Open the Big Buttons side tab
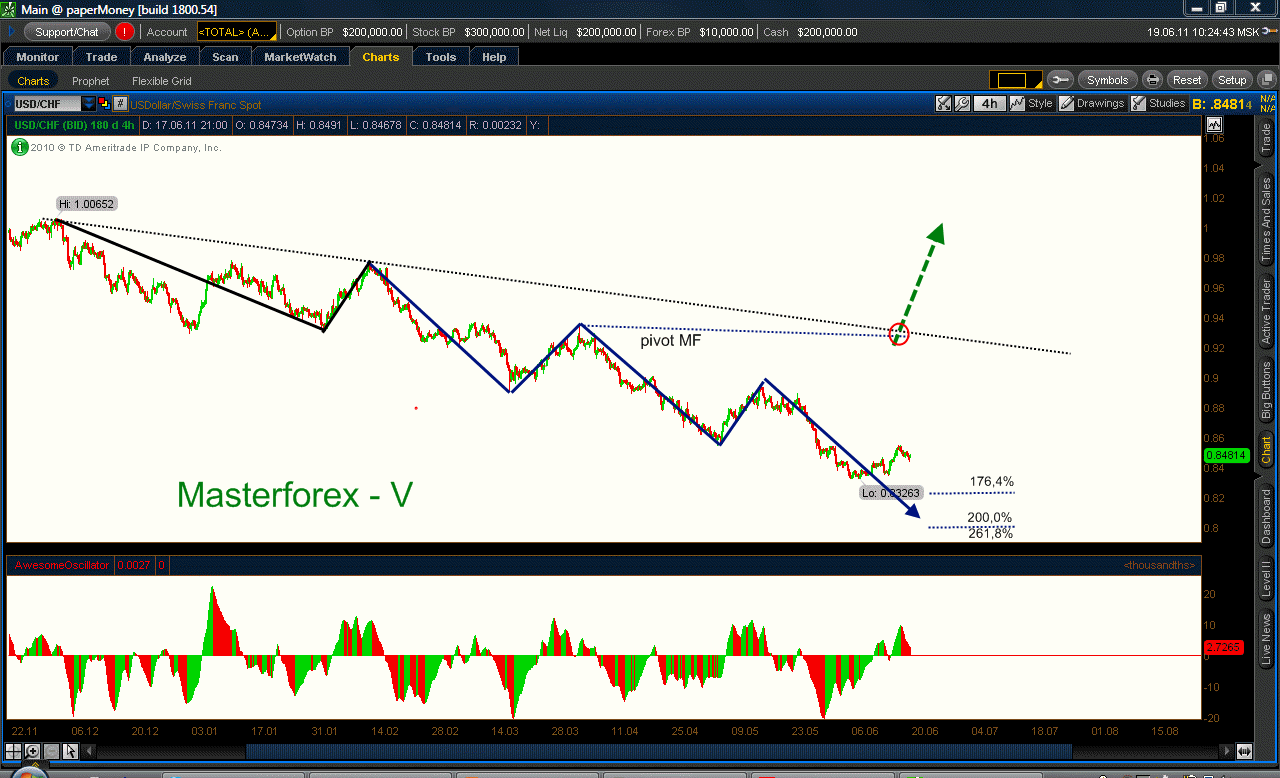This screenshot has width=1280, height=778. point(1267,391)
